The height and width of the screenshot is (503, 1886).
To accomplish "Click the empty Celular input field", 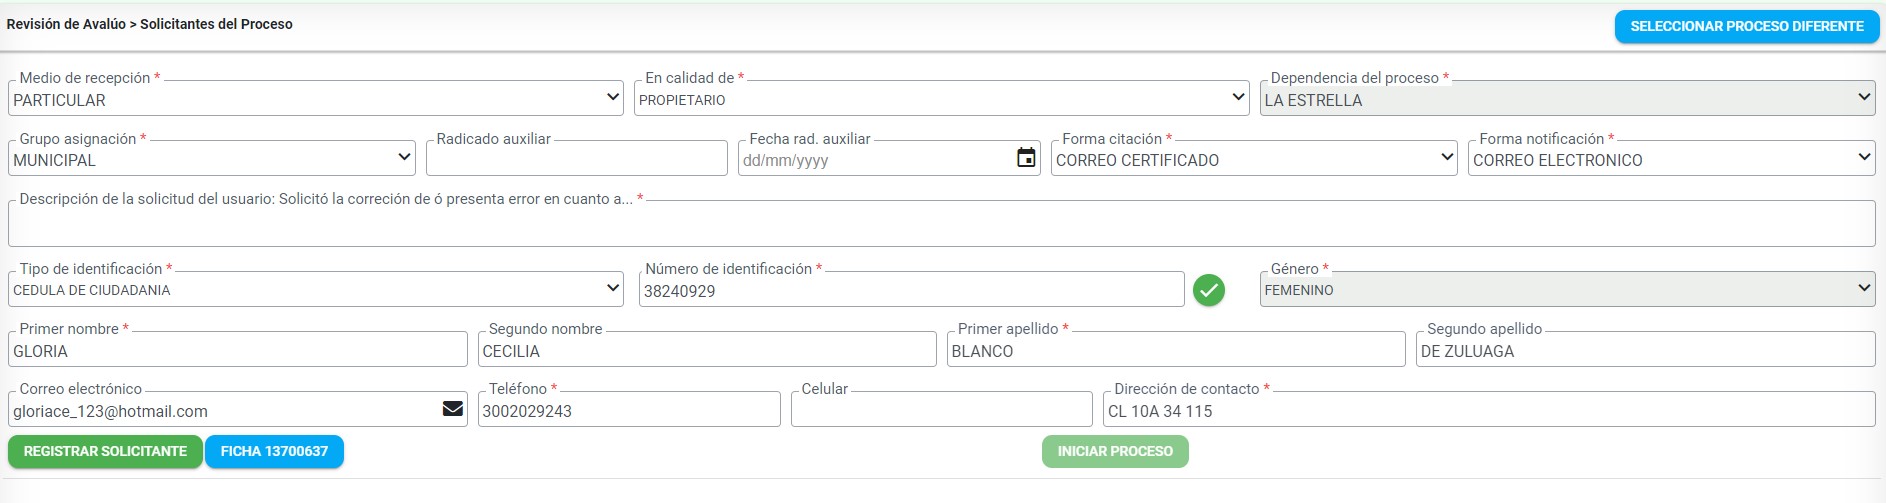I will (941, 411).
